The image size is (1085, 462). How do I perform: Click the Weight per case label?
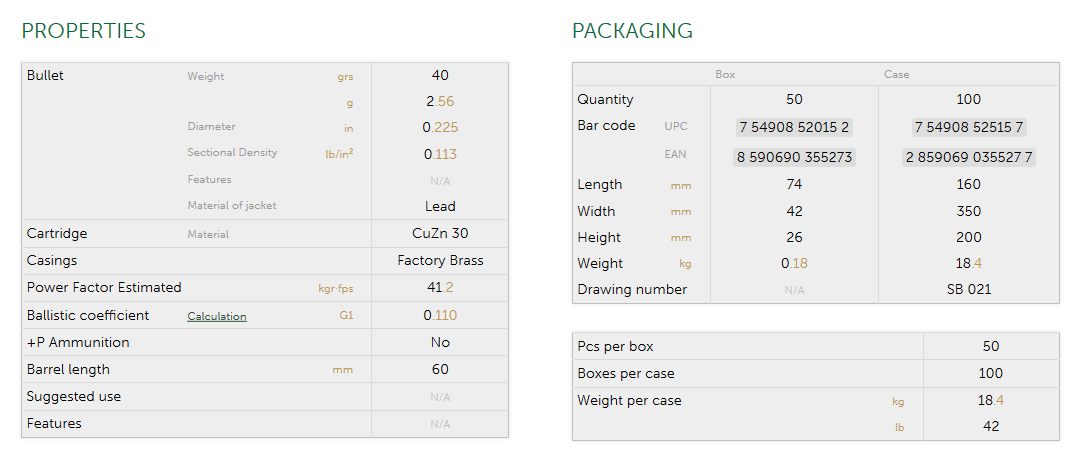[x=629, y=400]
